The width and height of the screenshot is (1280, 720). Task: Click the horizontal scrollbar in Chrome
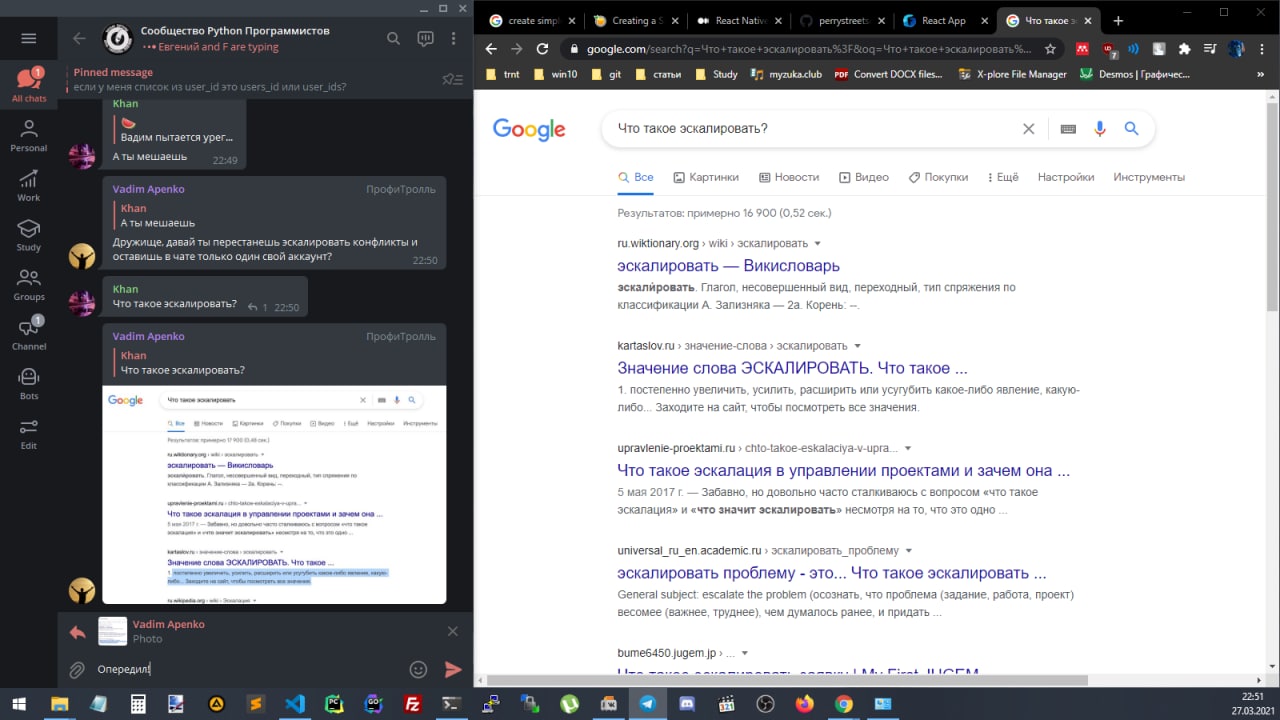coord(785,680)
